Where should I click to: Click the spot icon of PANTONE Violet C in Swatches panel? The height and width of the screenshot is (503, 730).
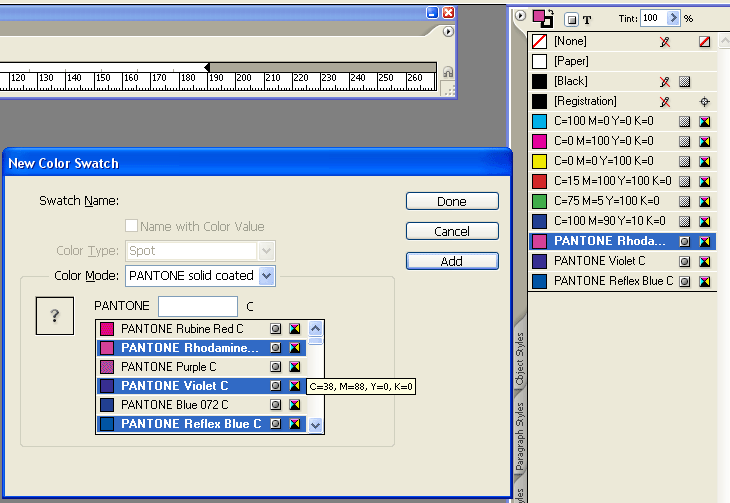[x=684, y=261]
